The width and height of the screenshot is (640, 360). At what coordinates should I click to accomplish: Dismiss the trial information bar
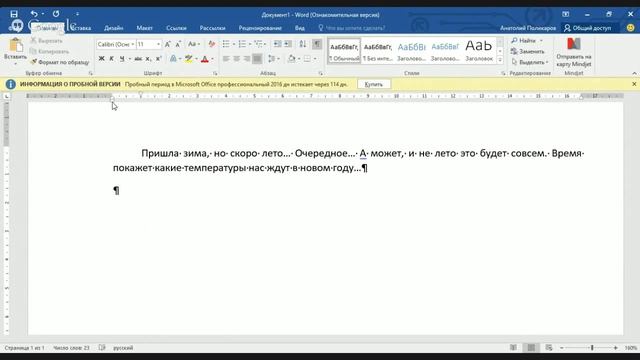point(634,84)
